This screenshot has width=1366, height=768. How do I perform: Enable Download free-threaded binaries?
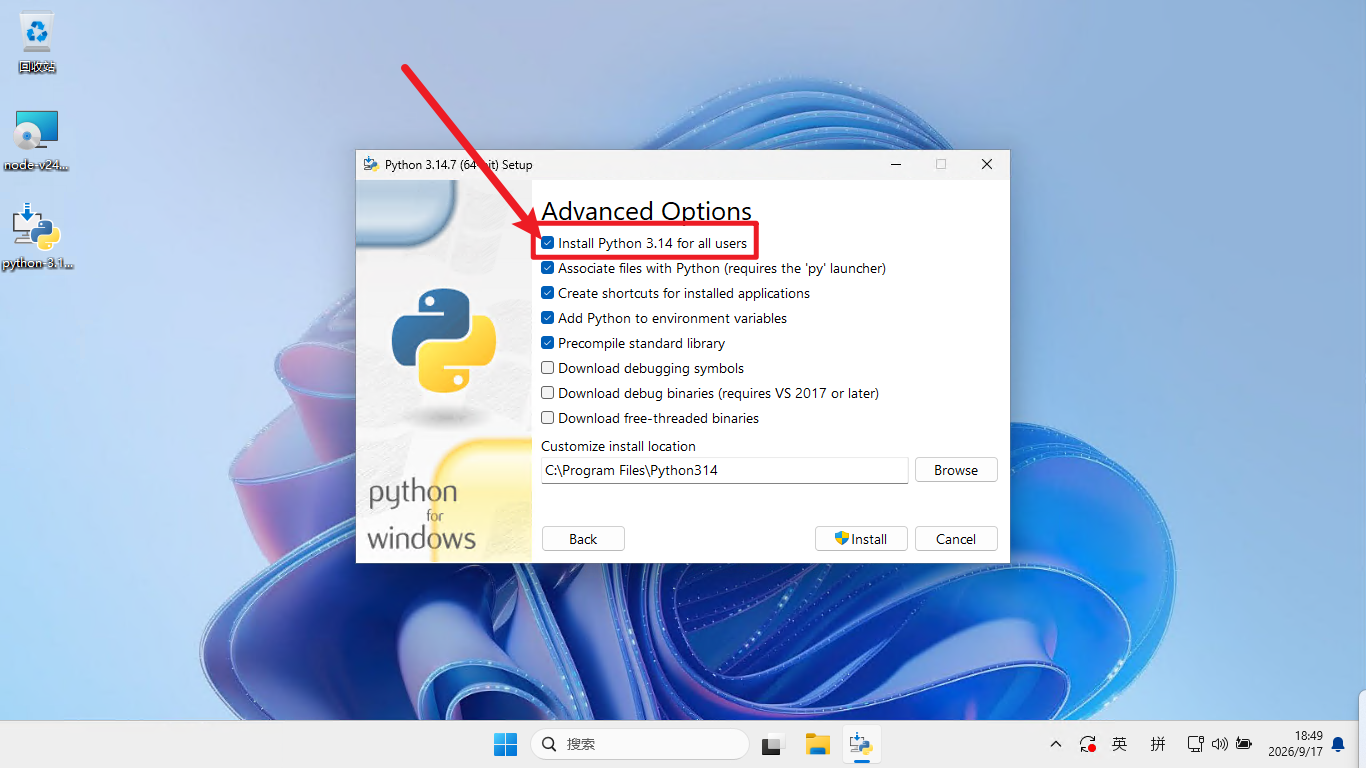click(548, 418)
